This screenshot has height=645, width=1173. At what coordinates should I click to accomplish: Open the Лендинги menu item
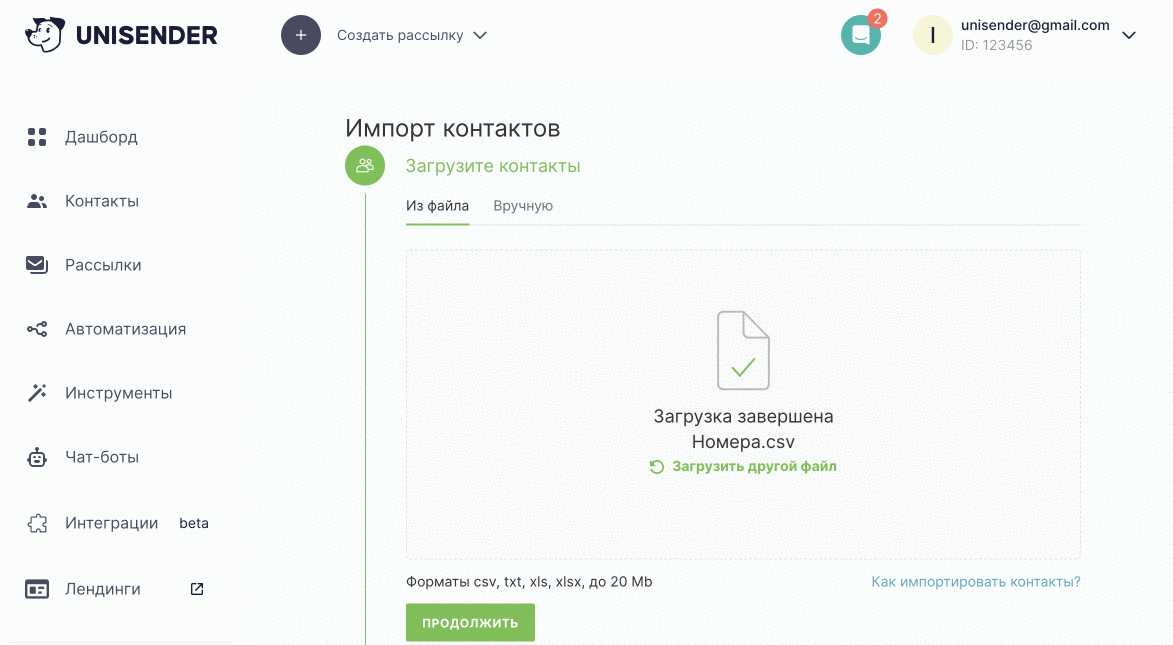pos(102,589)
